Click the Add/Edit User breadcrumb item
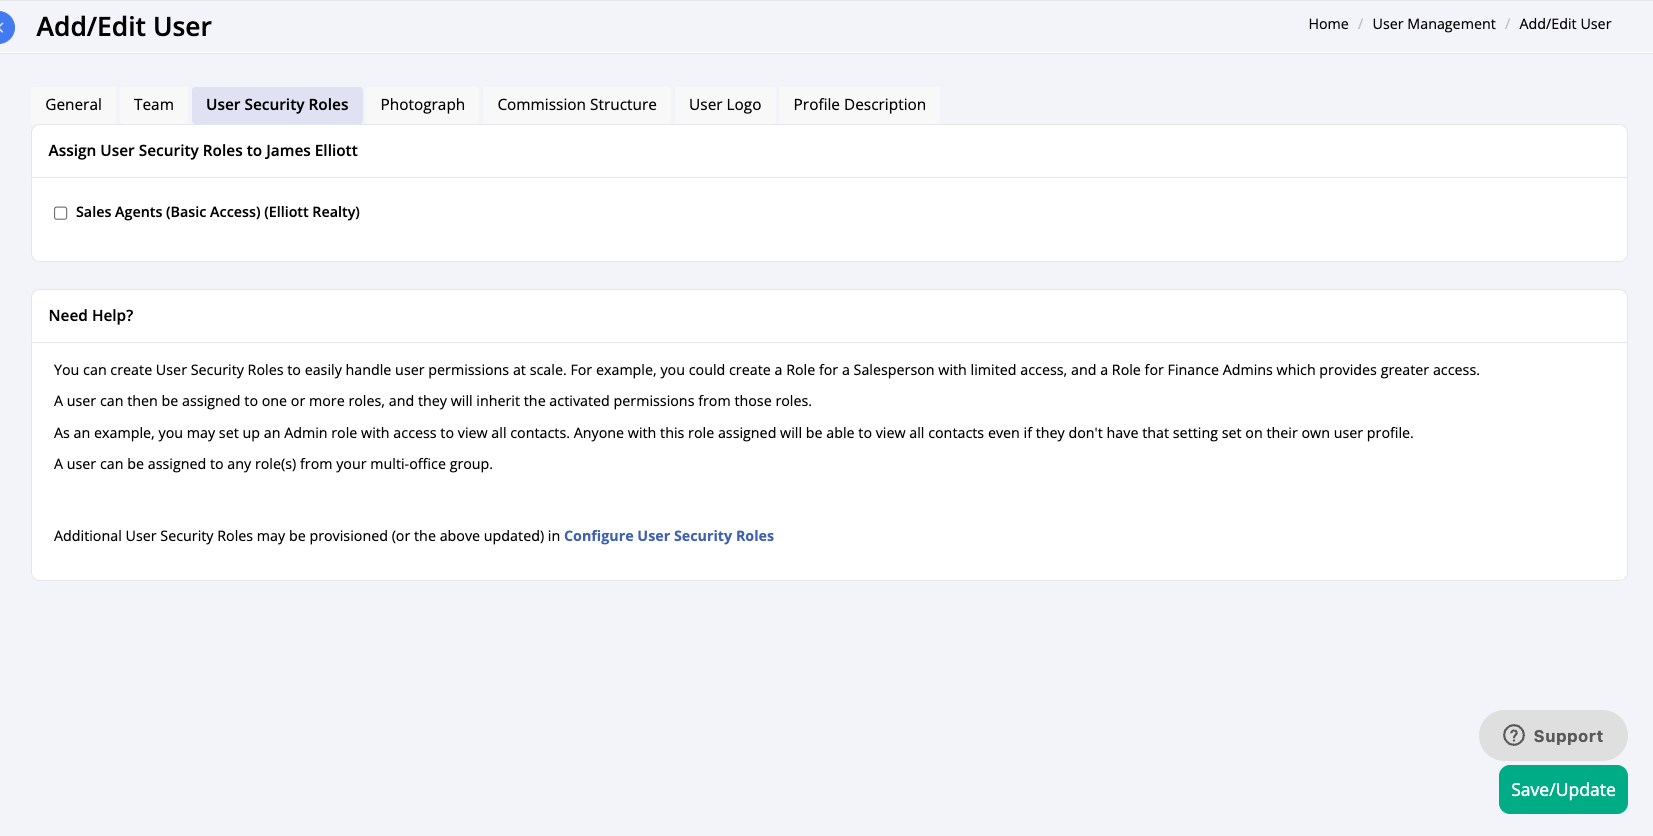The image size is (1653, 836). [1565, 24]
